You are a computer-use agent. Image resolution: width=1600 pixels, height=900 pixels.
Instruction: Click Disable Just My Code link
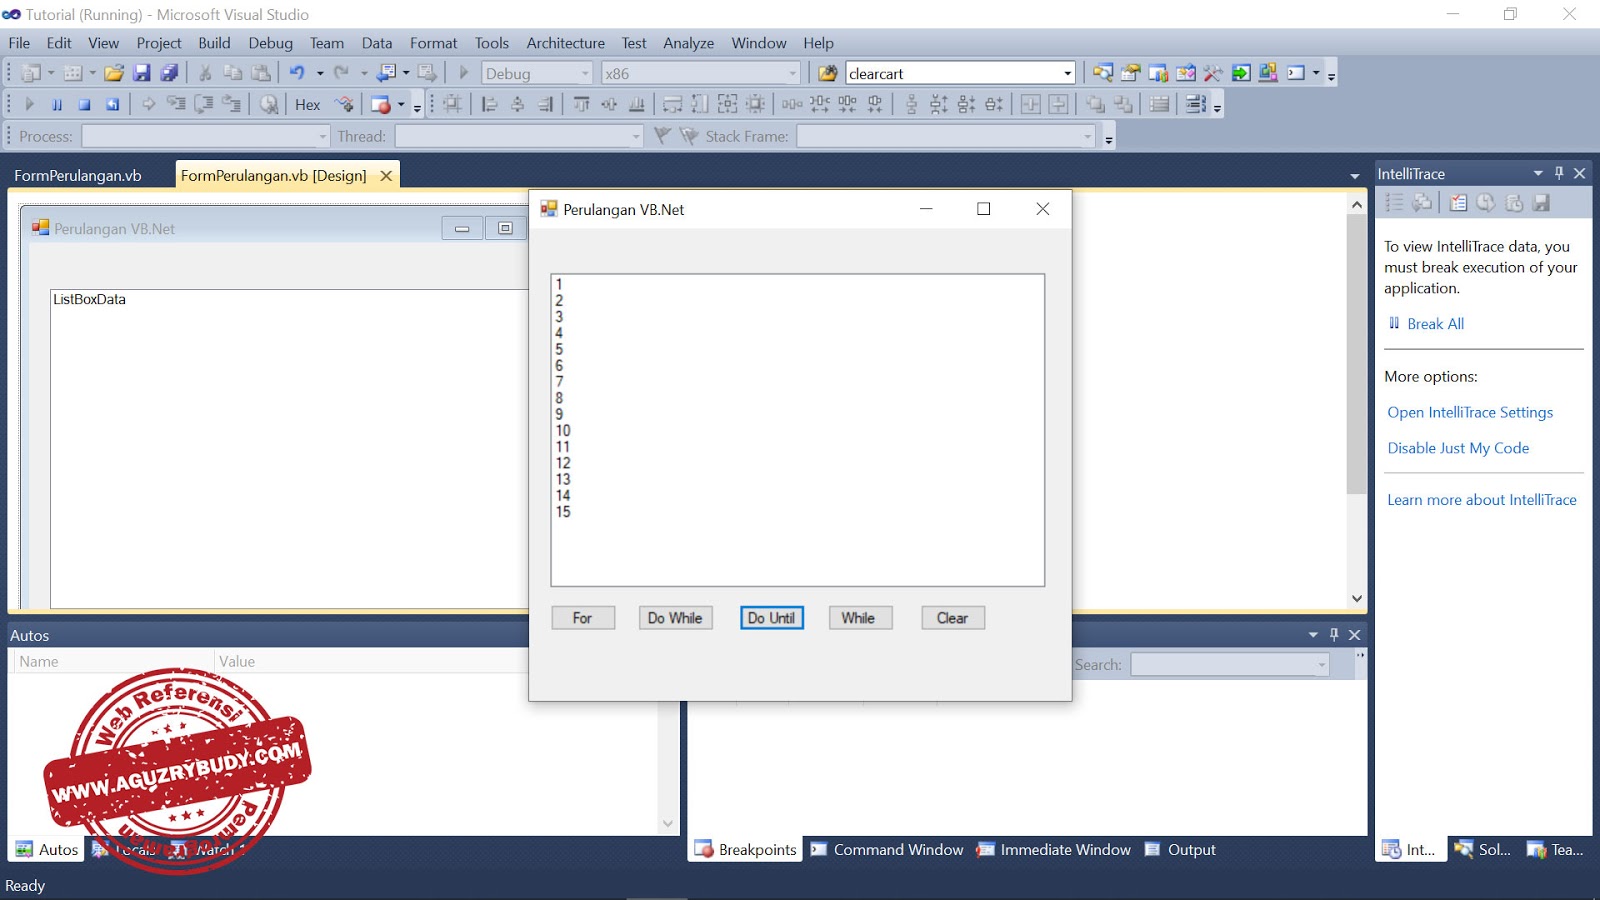tap(1458, 448)
